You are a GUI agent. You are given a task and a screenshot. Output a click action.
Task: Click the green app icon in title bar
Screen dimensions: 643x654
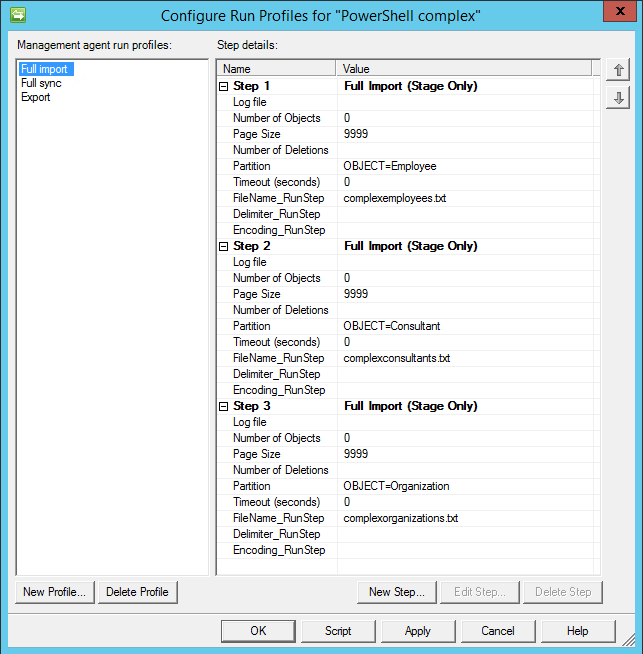[18, 15]
